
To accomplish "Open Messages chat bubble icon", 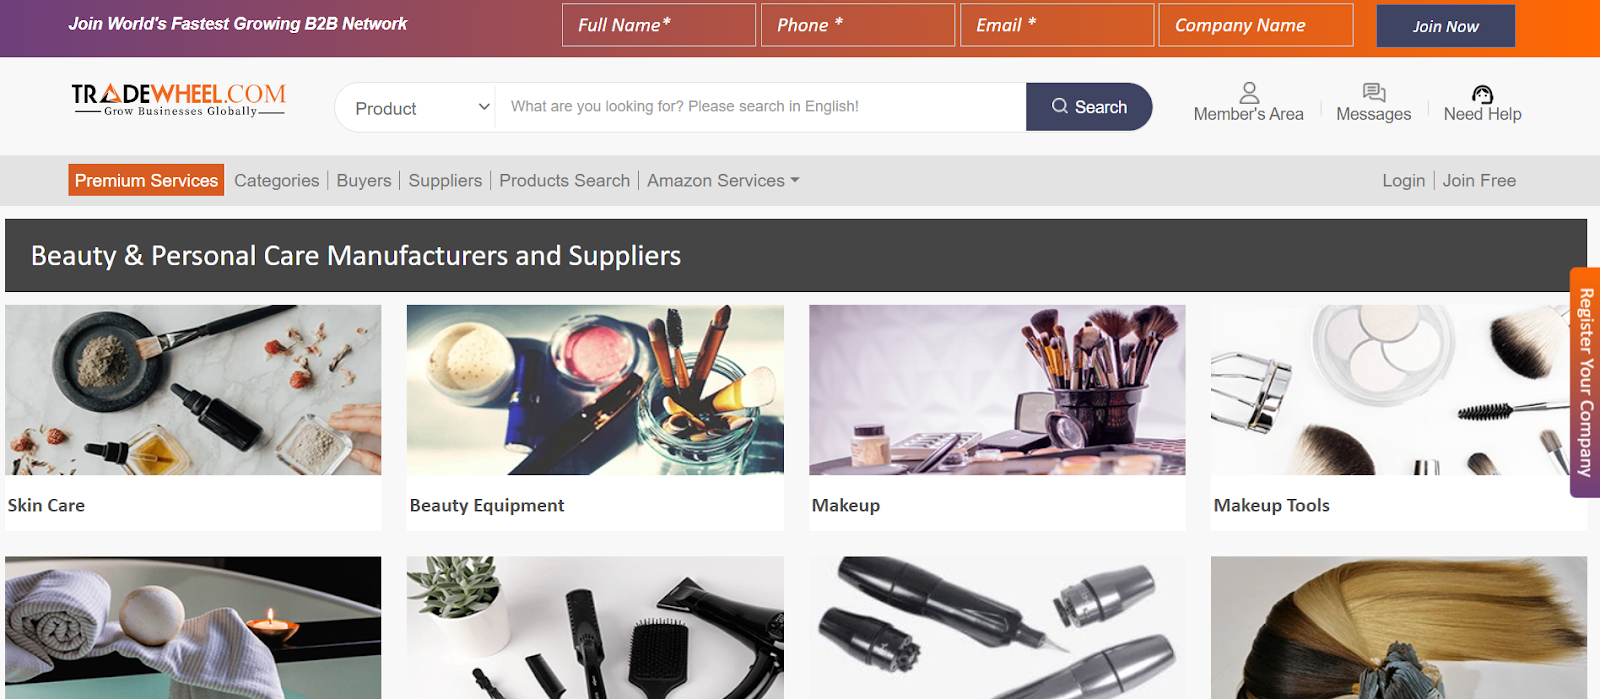I will point(1374,92).
